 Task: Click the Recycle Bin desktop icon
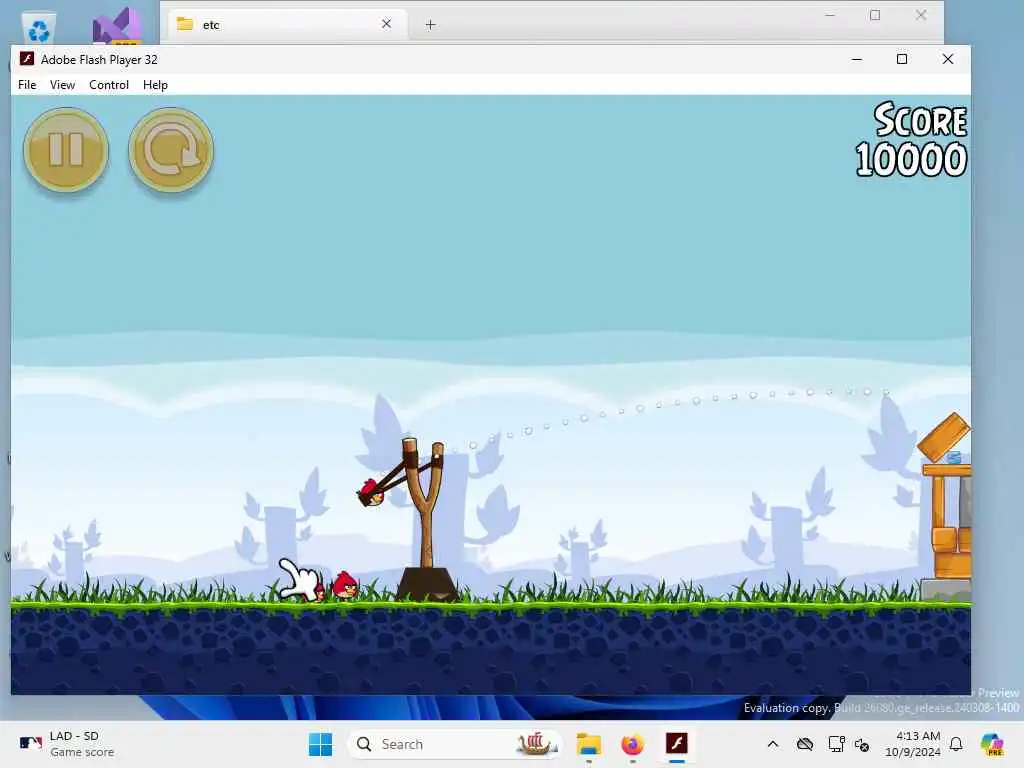(39, 29)
